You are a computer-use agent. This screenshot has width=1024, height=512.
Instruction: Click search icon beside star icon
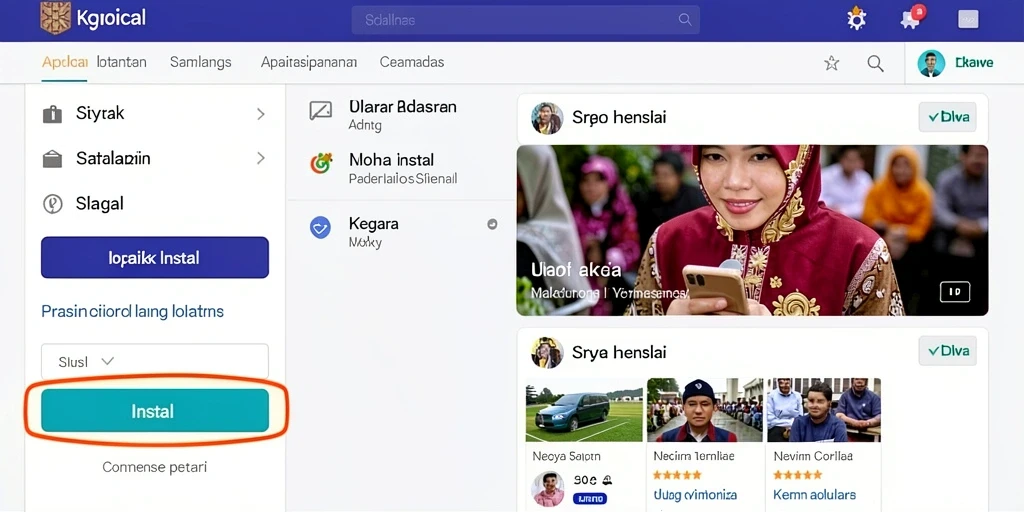coord(875,63)
